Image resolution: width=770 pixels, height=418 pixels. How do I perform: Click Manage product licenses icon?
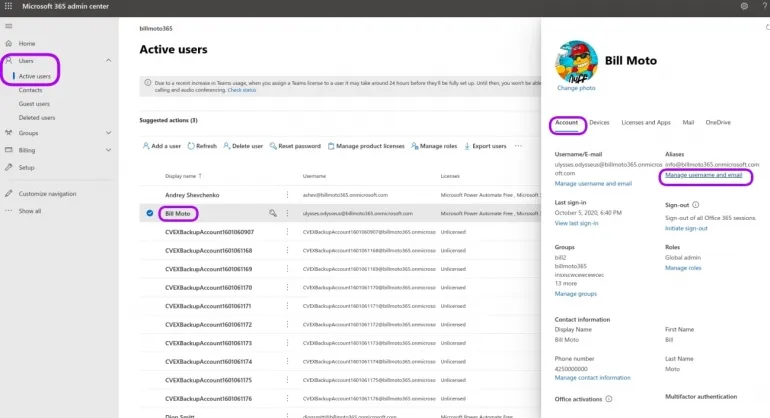[x=331, y=146]
